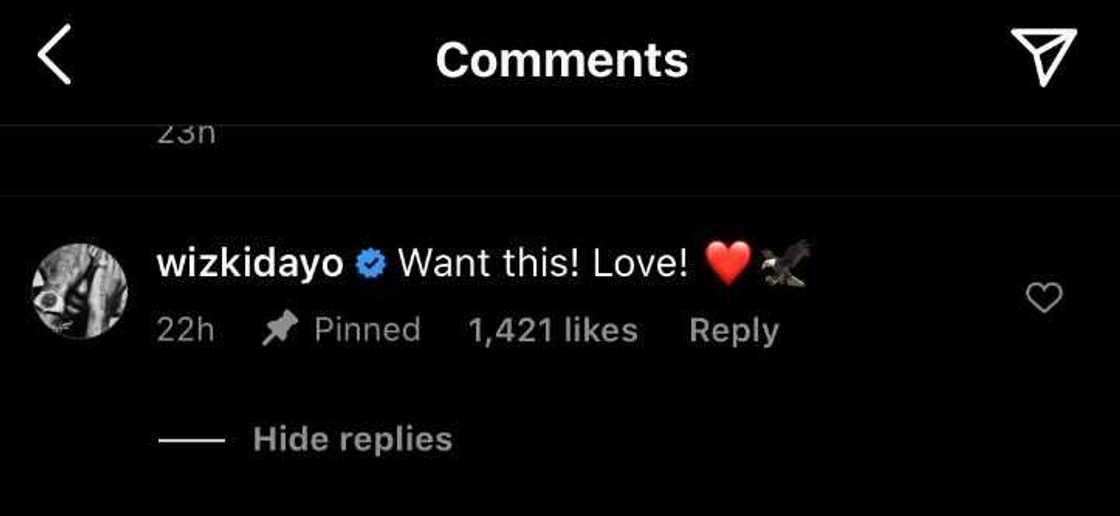Image resolution: width=1120 pixels, height=516 pixels.
Task: Click the Comments header title
Action: pyautogui.click(x=561, y=59)
